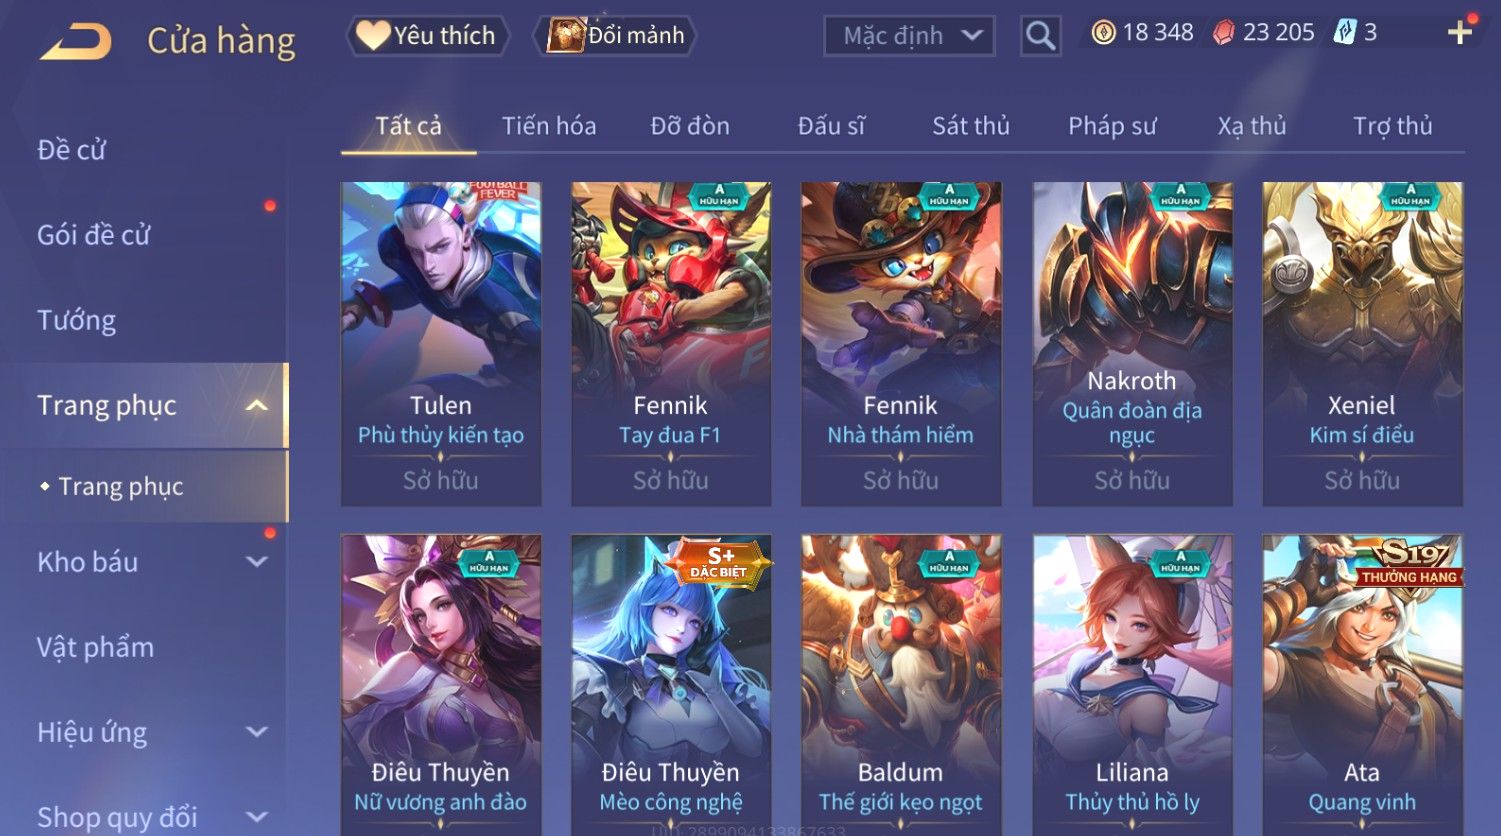Select Tulen Phù thủy kiến tạo skin card
The width and height of the screenshot is (1501, 836).
click(x=441, y=343)
